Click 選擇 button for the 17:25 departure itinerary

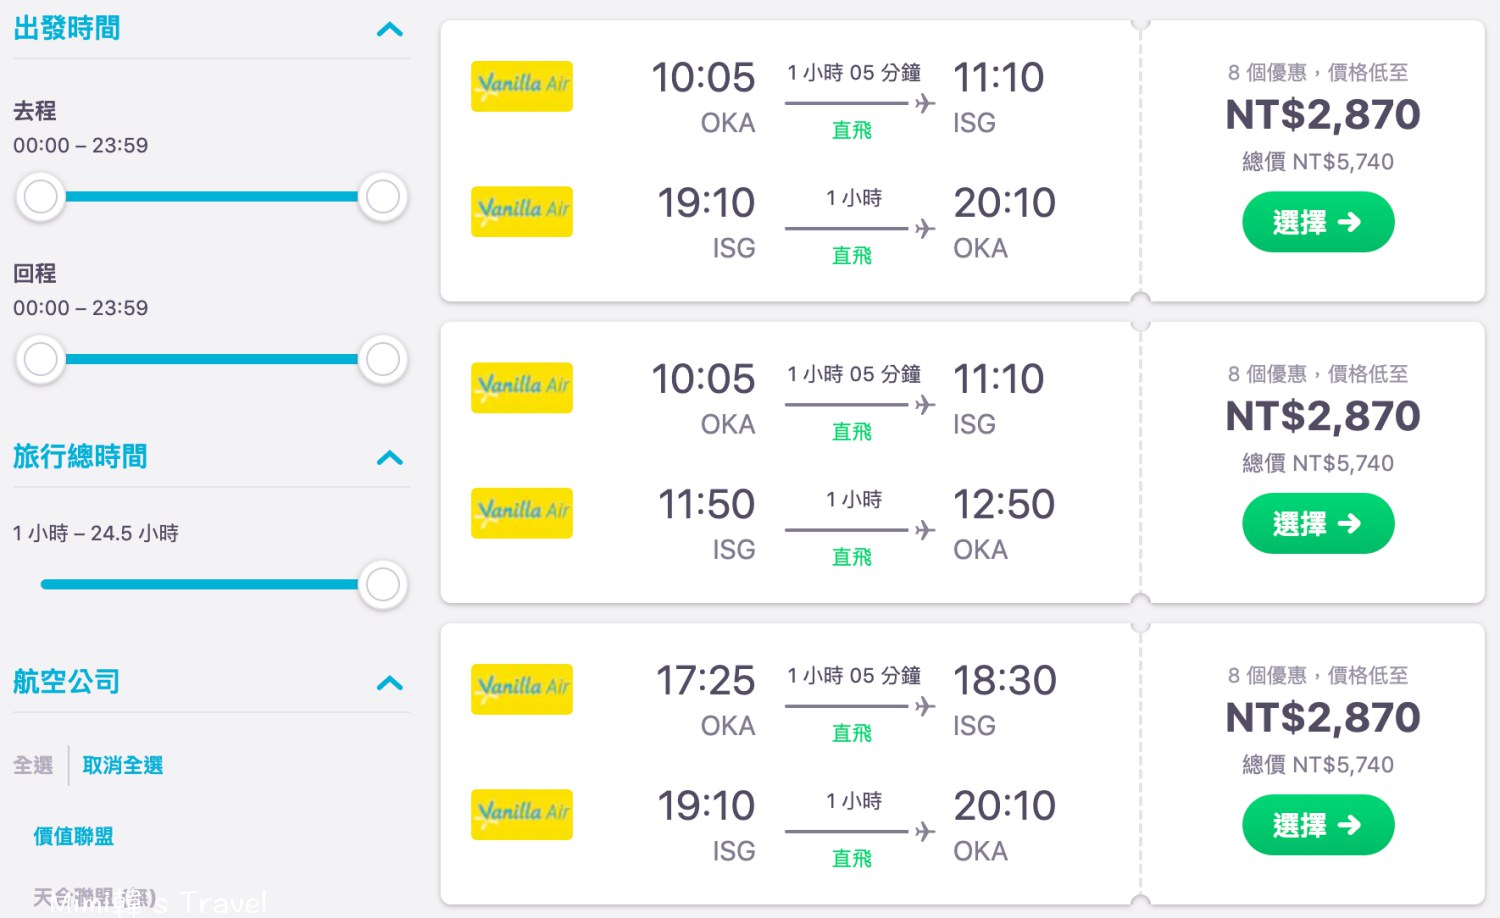[1318, 825]
